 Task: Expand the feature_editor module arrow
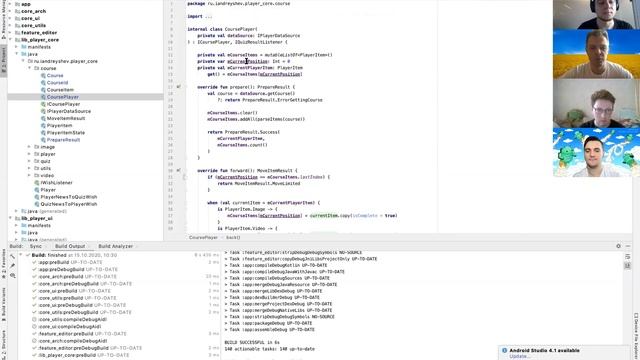coord(10,33)
